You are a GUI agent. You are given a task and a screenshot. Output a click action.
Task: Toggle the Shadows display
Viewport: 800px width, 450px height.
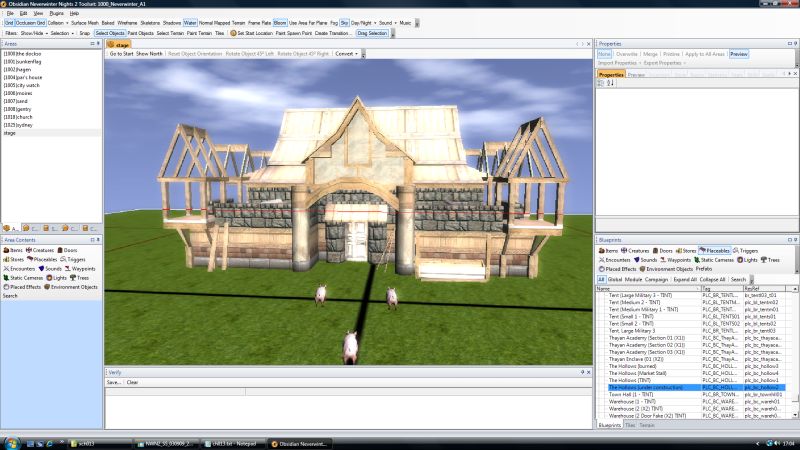click(172, 23)
